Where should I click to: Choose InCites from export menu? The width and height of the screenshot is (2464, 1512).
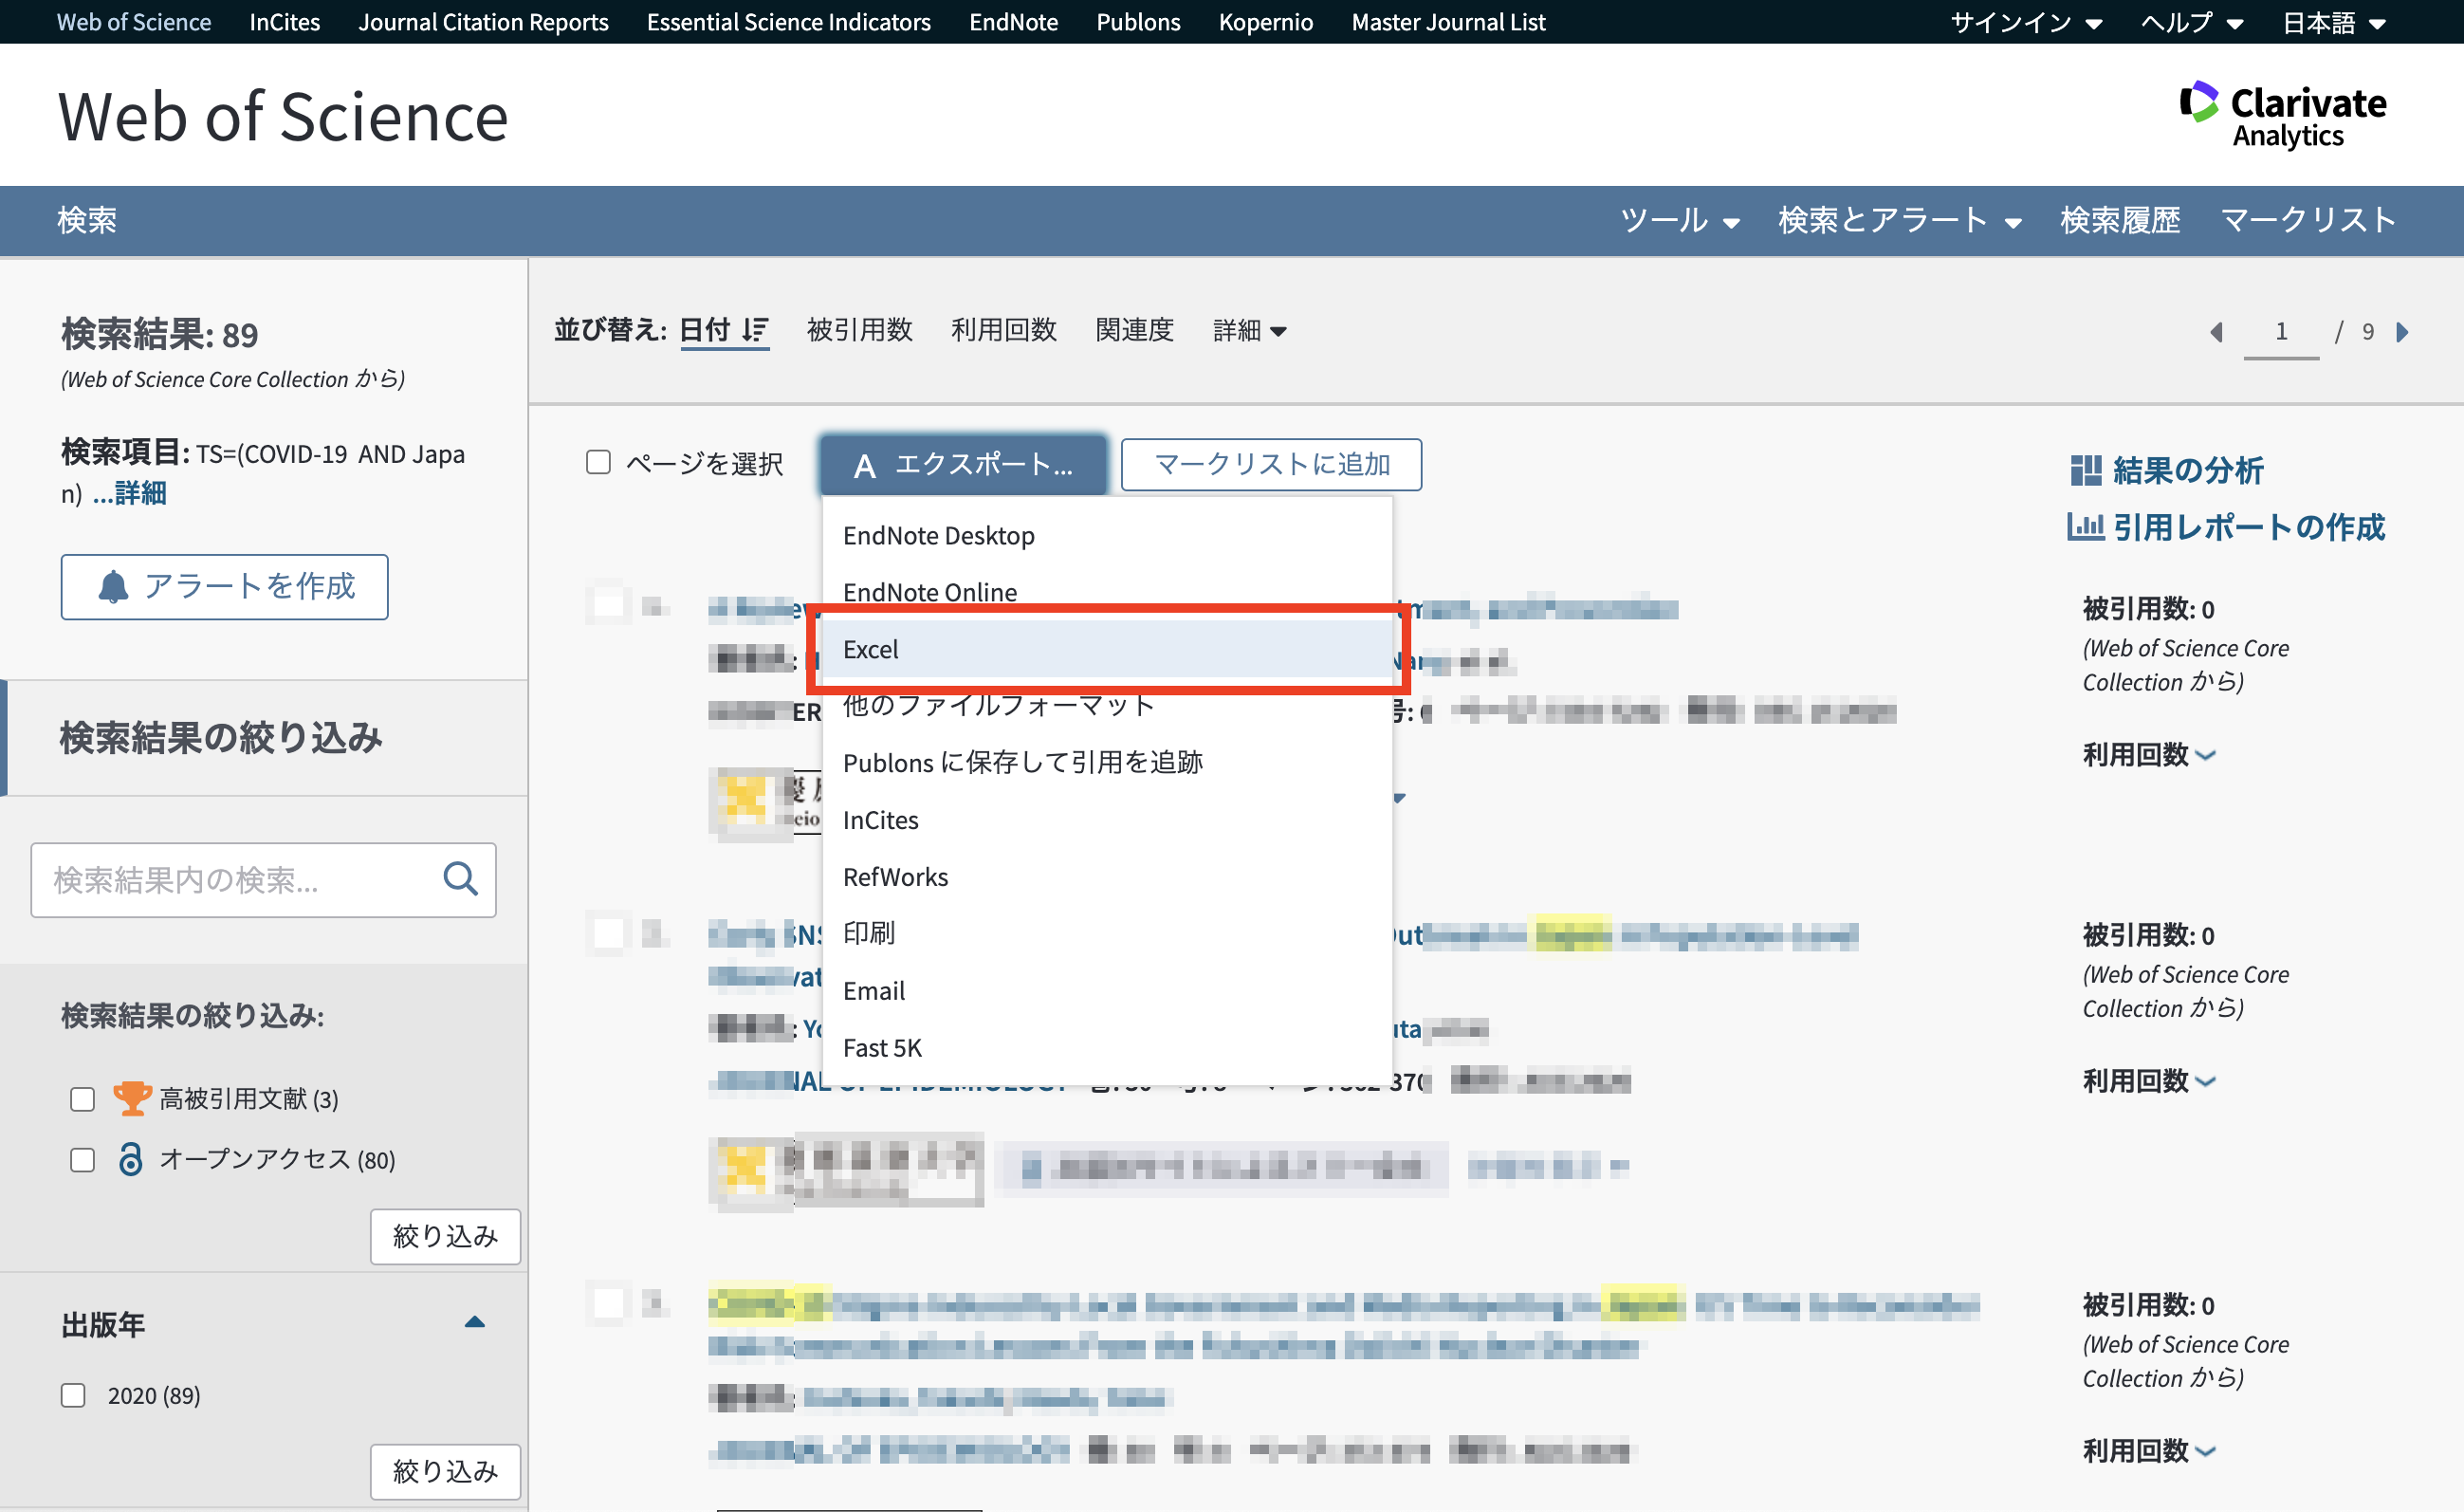pos(1107,820)
